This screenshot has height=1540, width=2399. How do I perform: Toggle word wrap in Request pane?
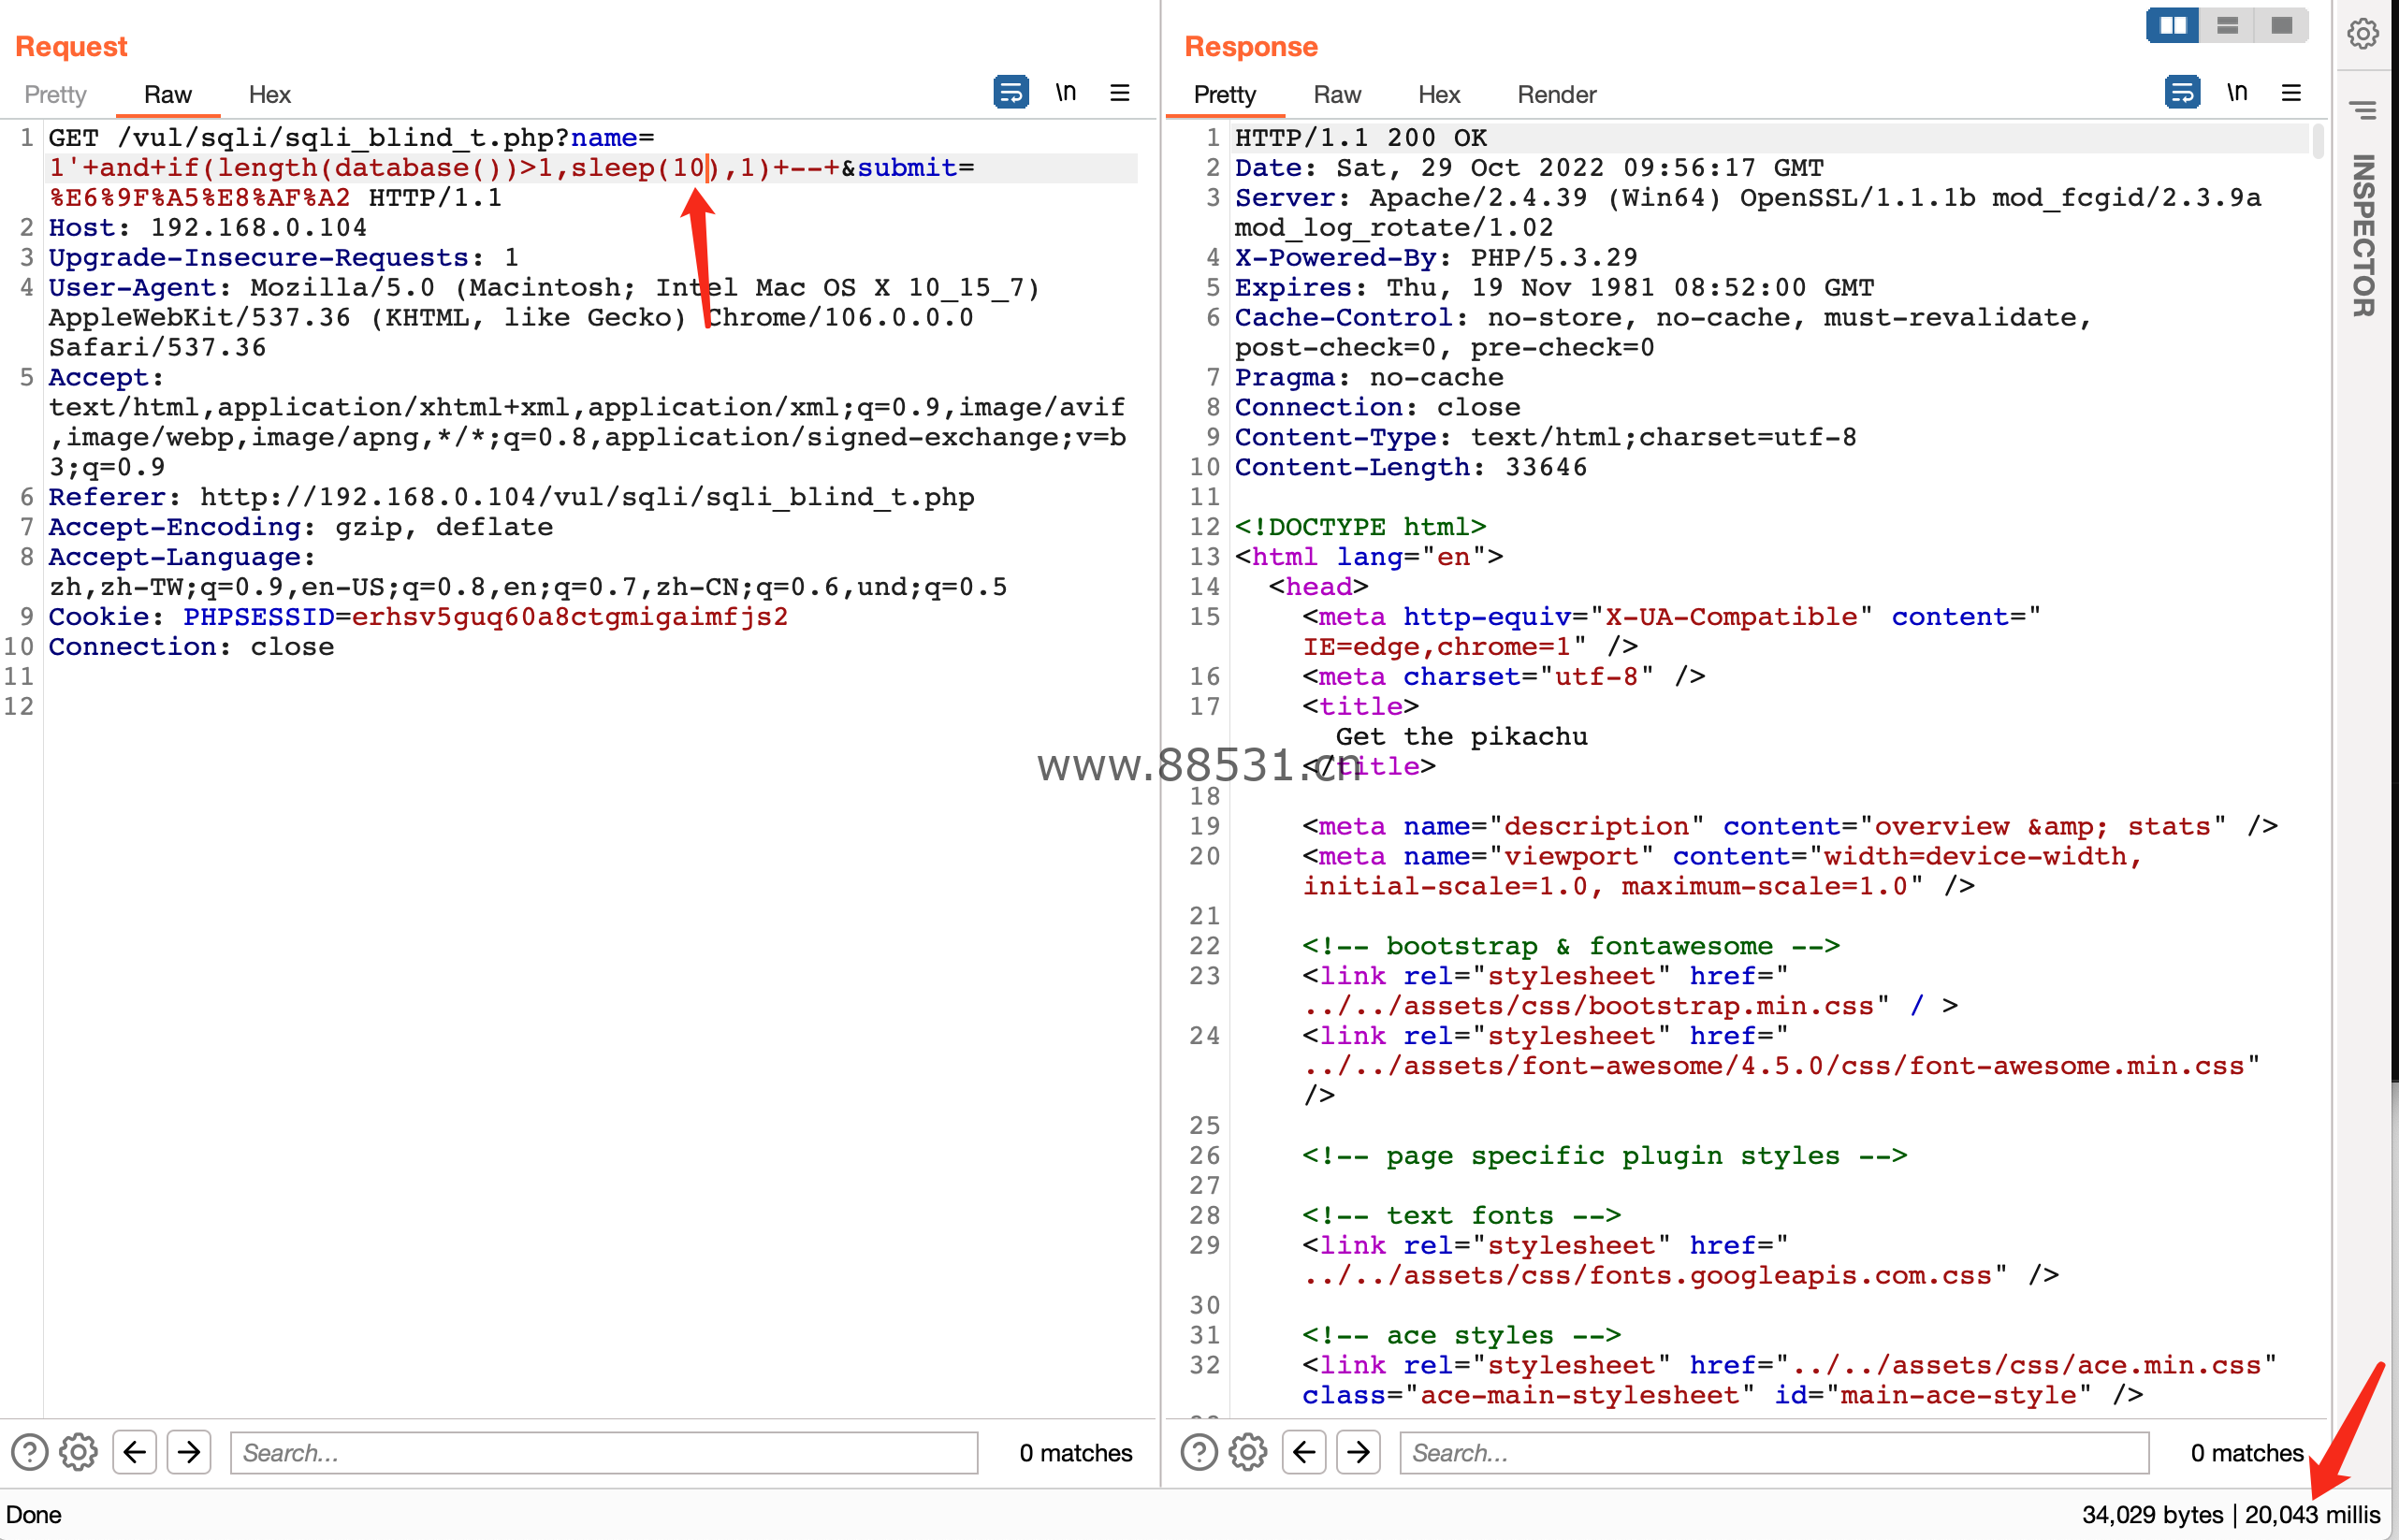click(x=1011, y=93)
